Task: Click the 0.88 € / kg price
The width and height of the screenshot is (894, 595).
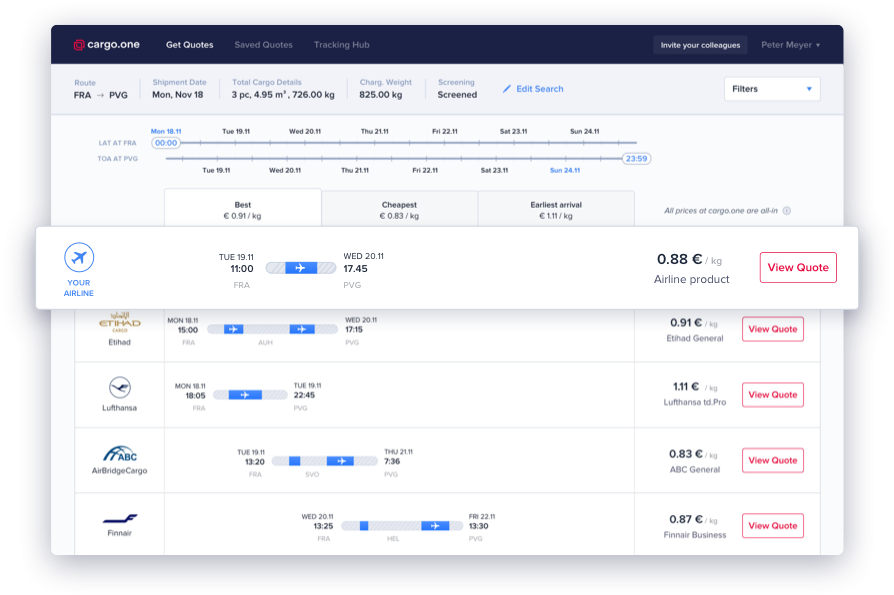Action: (x=689, y=259)
